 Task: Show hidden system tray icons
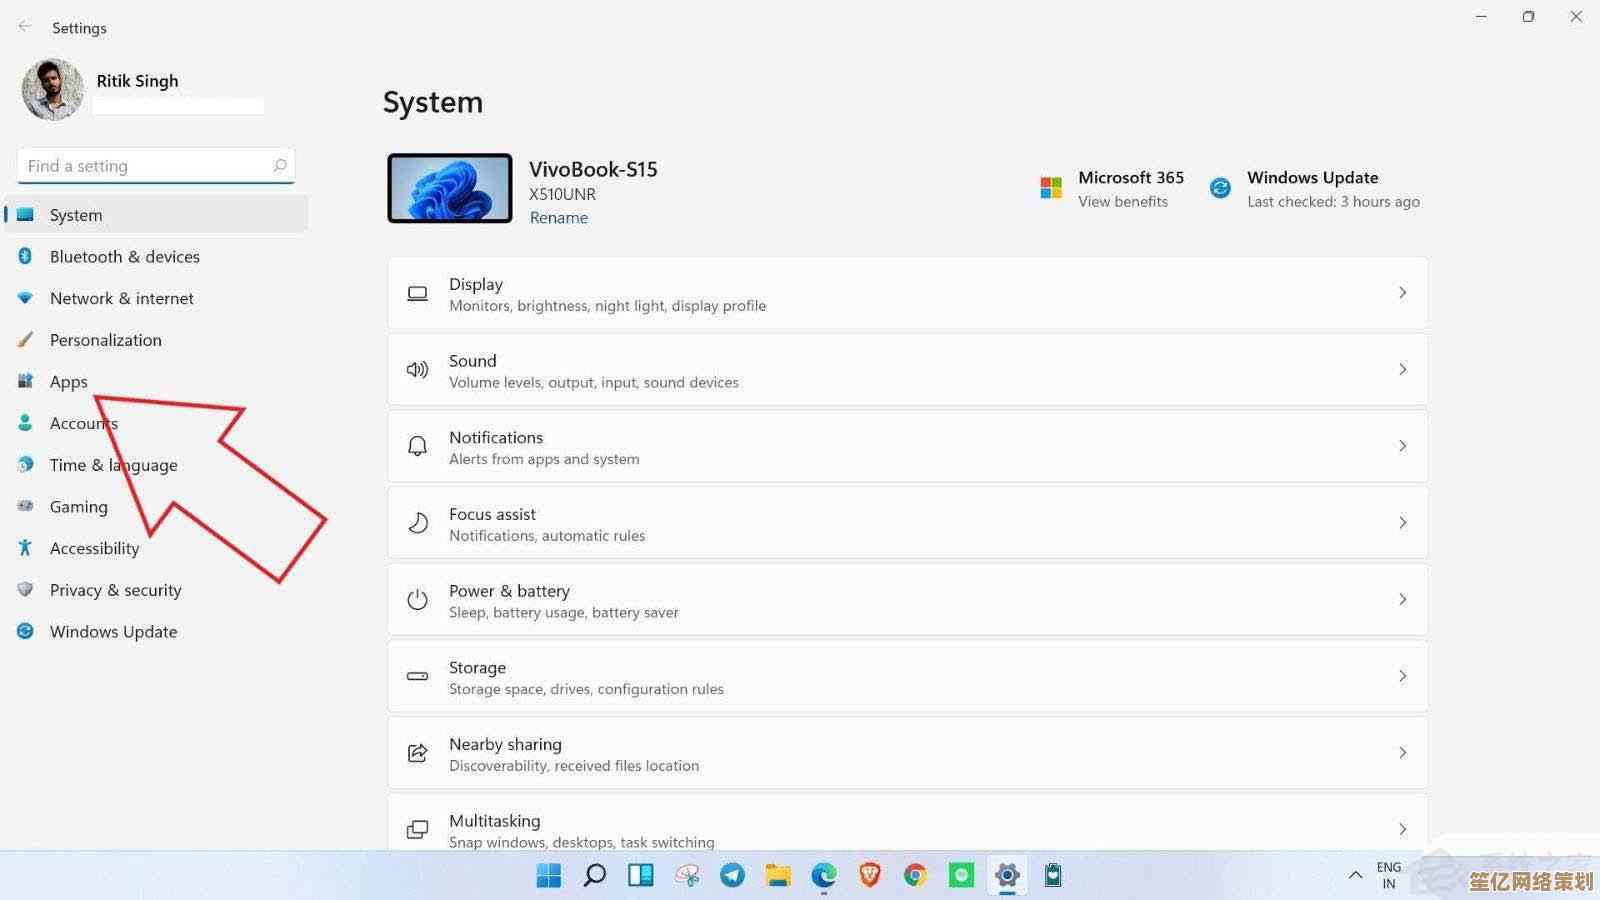pyautogui.click(x=1355, y=875)
